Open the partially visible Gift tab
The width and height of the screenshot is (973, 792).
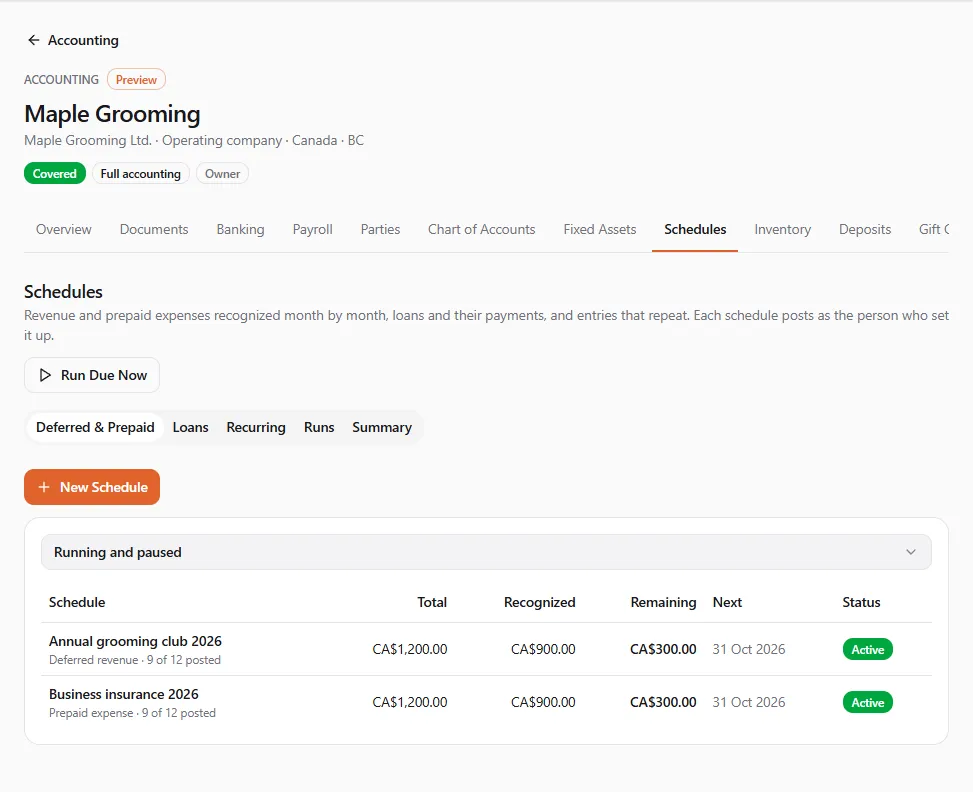[933, 230]
